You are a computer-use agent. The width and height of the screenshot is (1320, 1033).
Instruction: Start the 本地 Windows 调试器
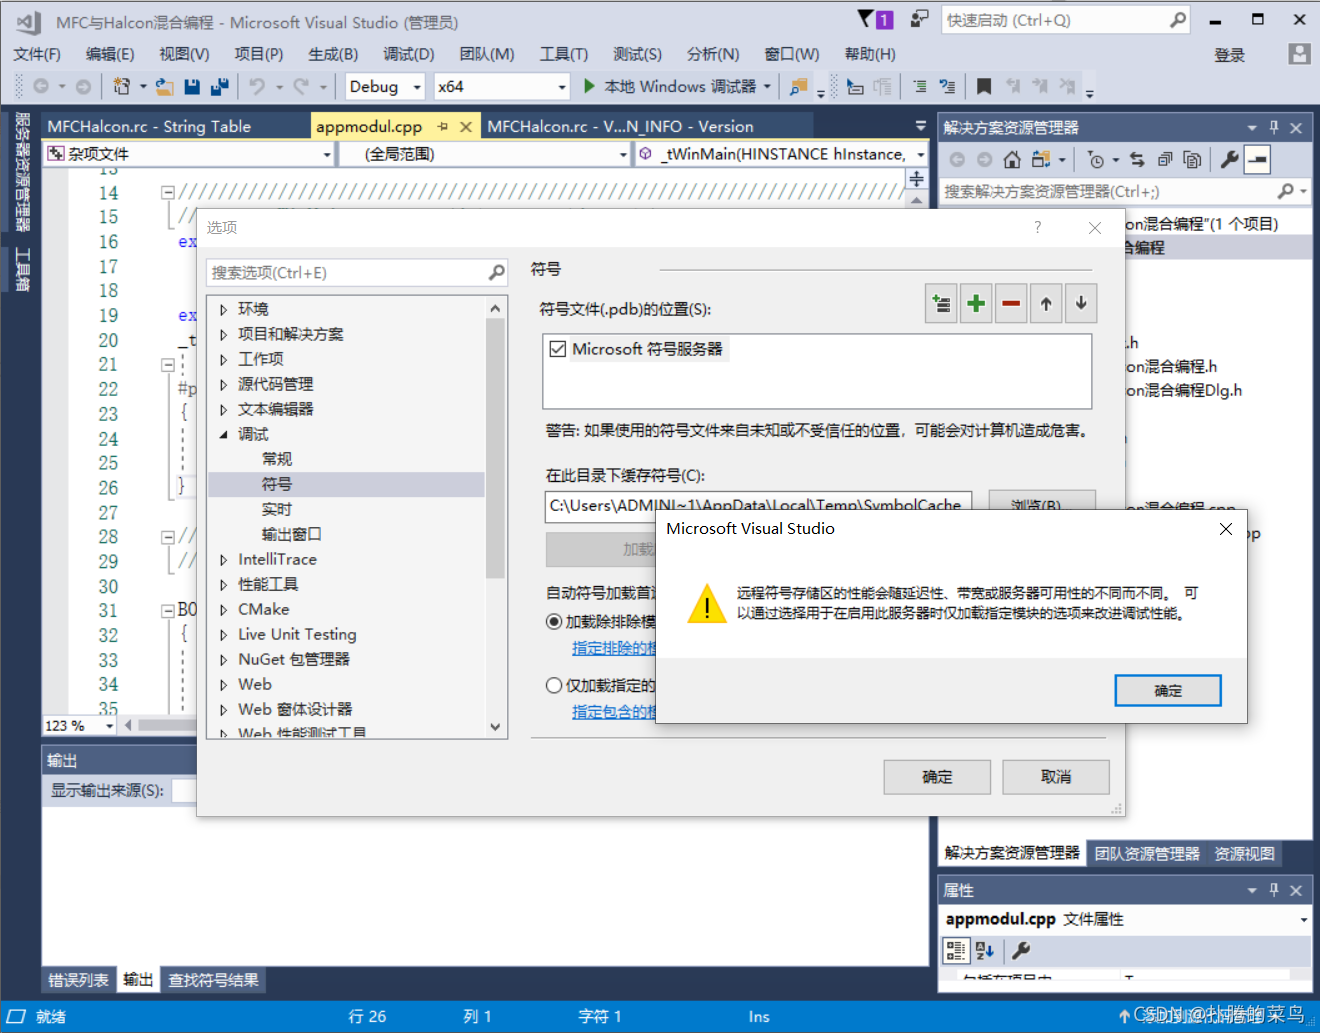click(670, 87)
